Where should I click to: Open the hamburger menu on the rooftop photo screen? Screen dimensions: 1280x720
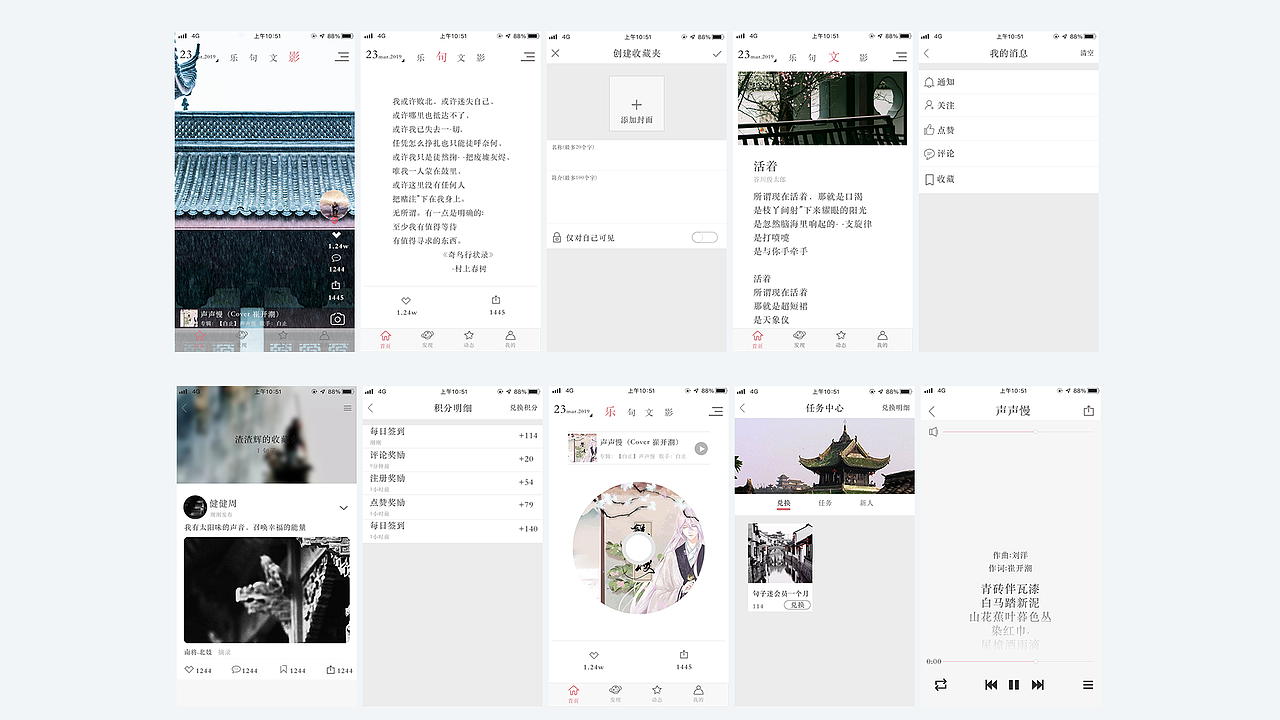tap(343, 57)
